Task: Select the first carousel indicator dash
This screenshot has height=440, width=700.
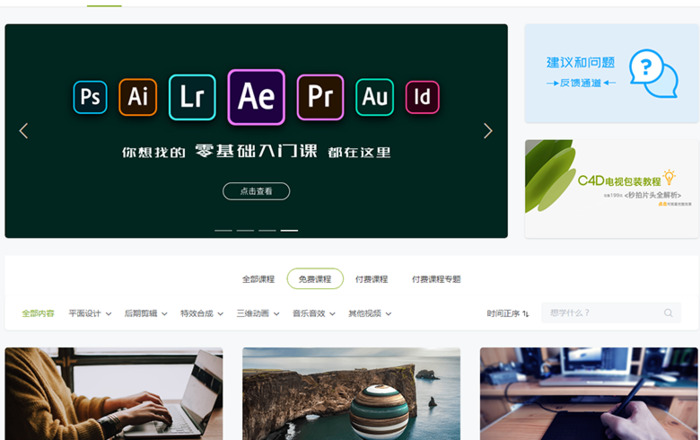Action: point(223,230)
